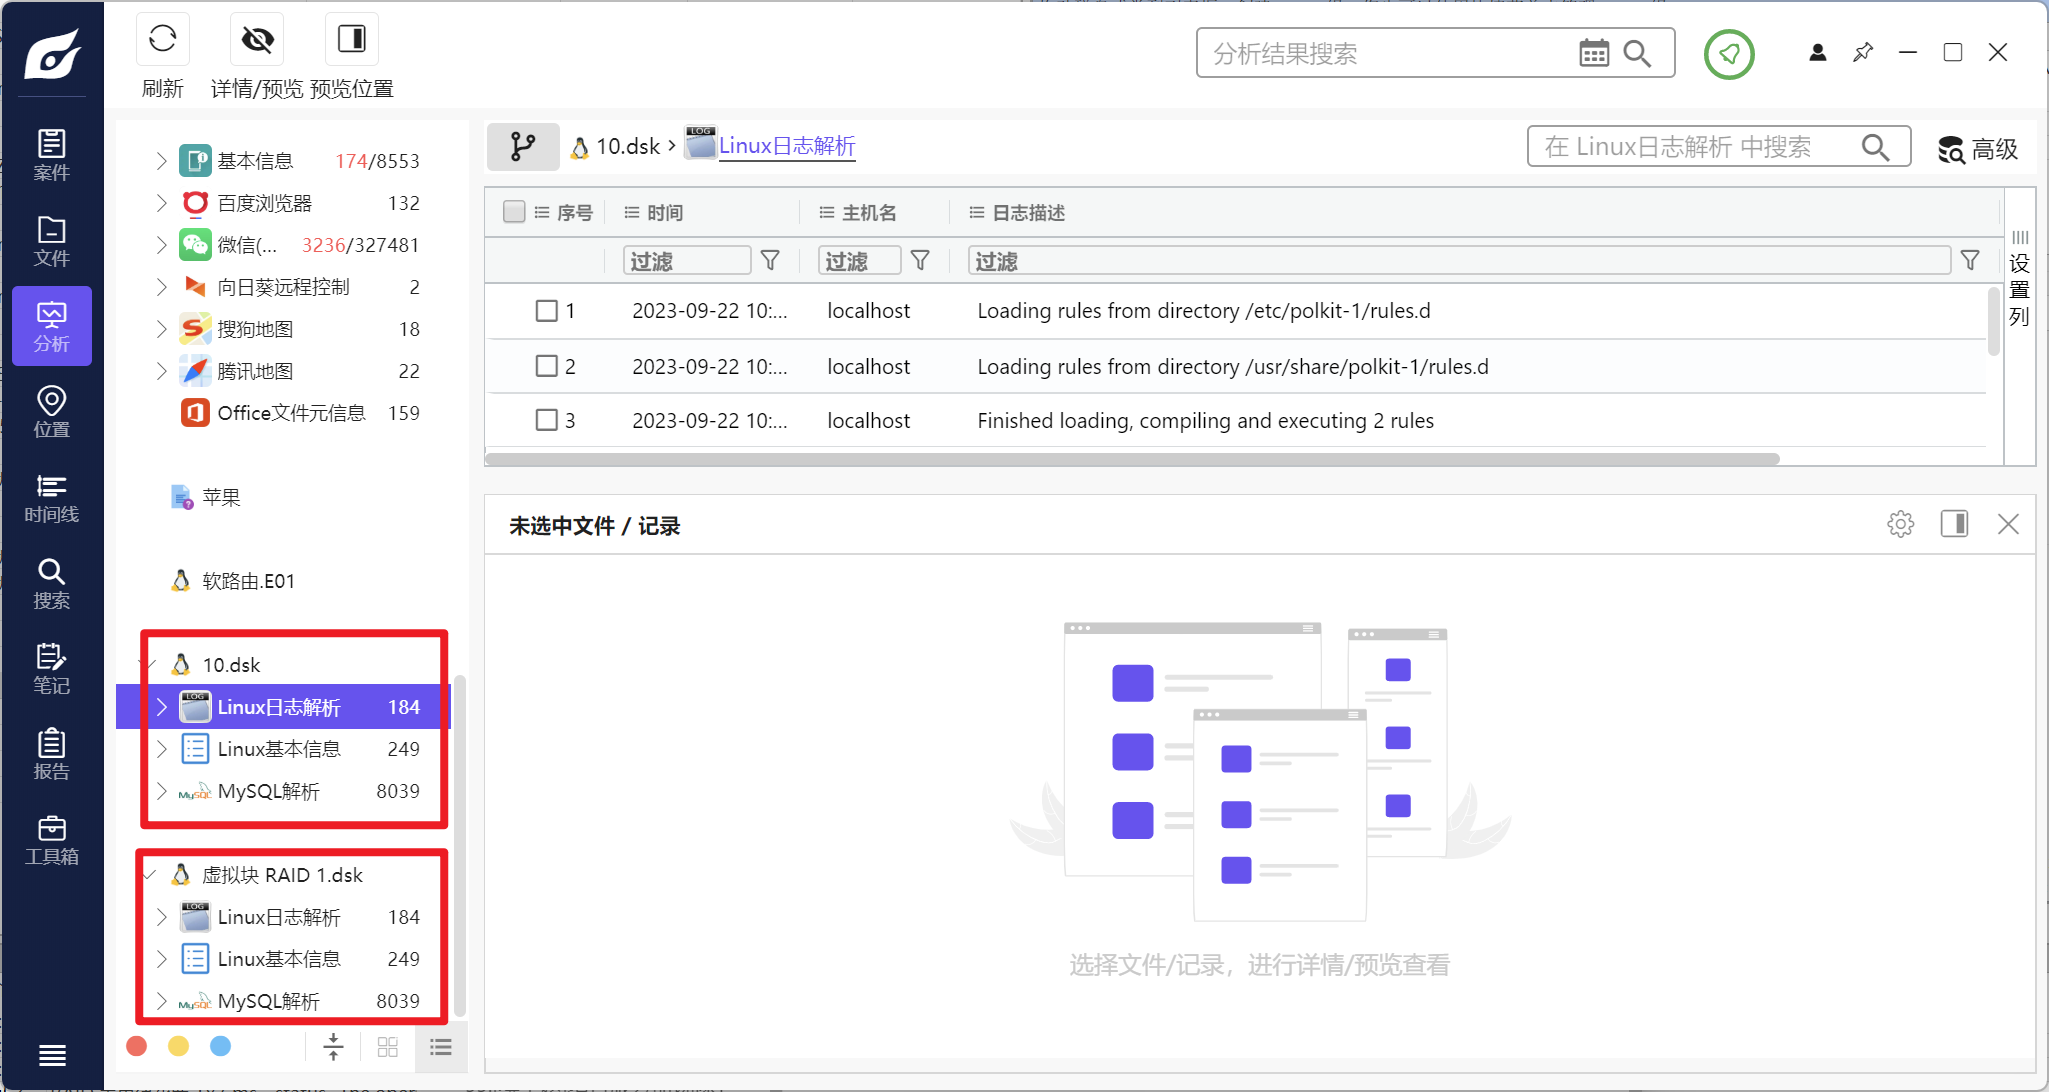Open the 工具箱 section in sidebar
The image size is (2049, 1092).
point(52,840)
